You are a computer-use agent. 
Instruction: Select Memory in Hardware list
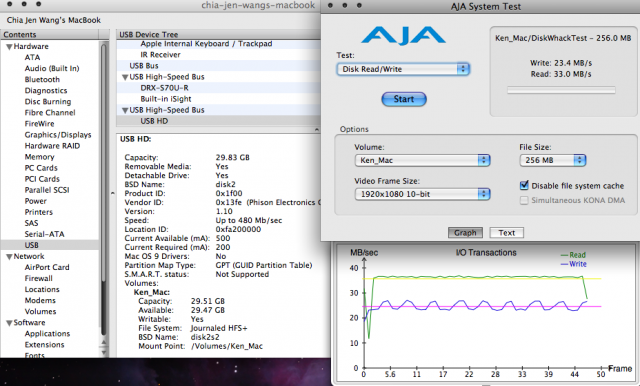[x=39, y=157]
